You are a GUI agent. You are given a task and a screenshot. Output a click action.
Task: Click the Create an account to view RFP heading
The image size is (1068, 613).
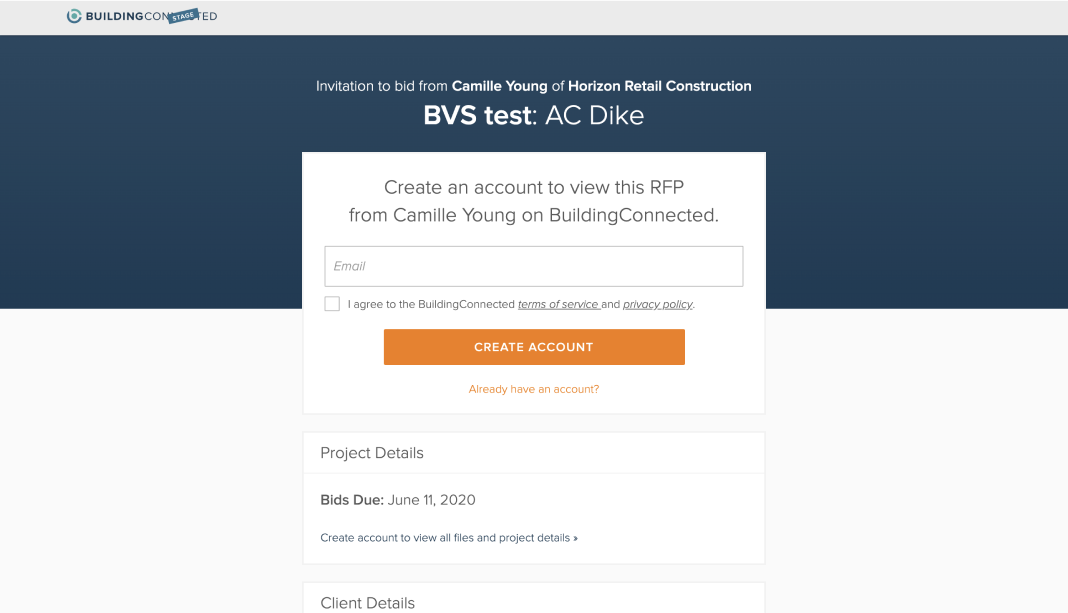(x=533, y=201)
